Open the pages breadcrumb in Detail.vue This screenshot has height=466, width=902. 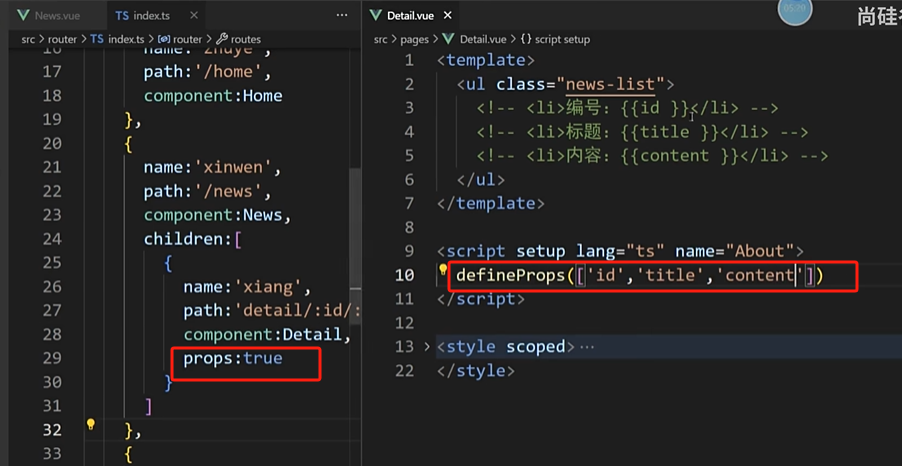(415, 39)
